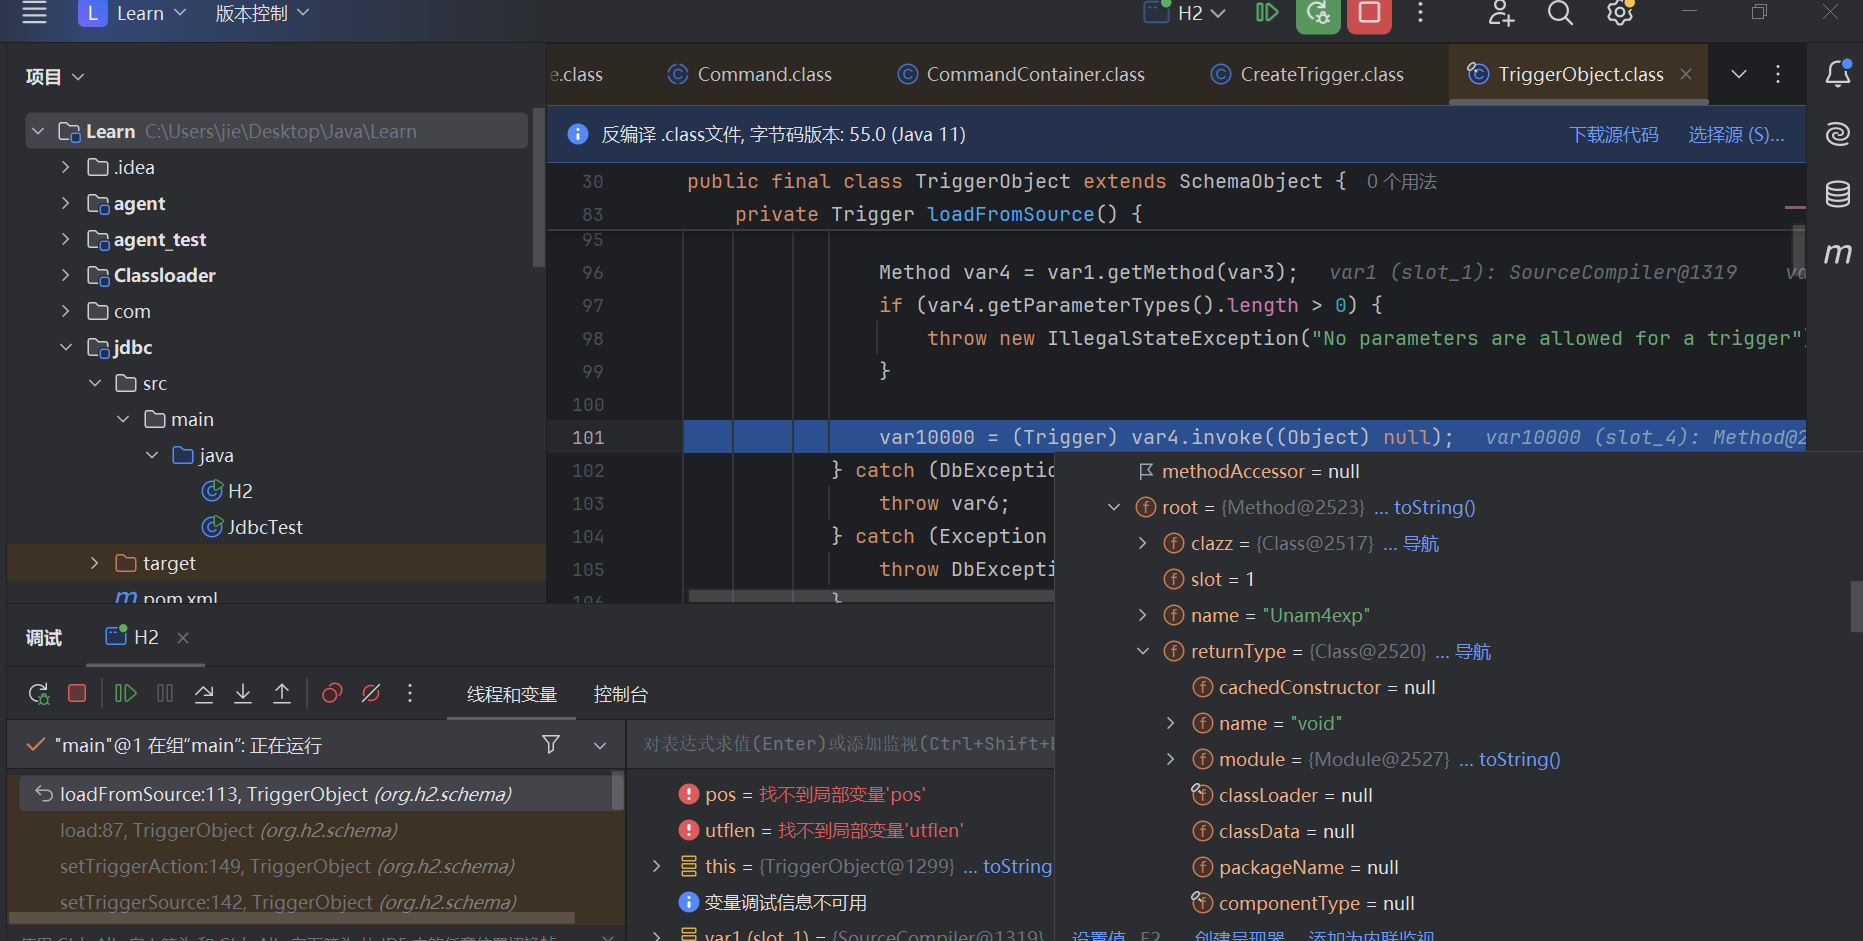Open View Breakpoints in debug toolbar
Viewport: 1863px width, 941px height.
332,693
